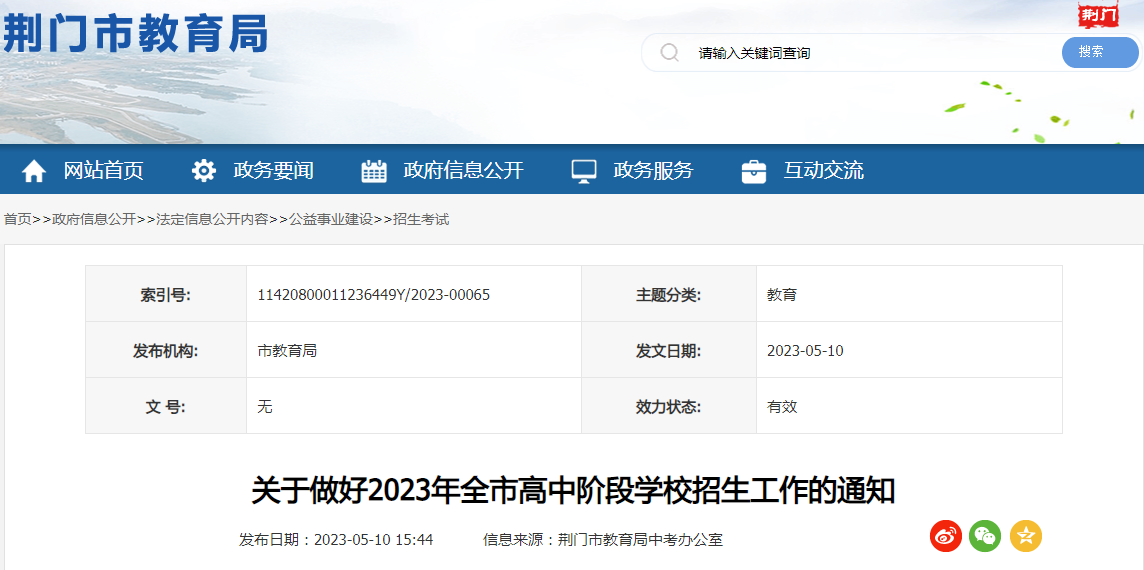This screenshot has width=1144, height=570.
Task: Click the 信息来源 荆门市教育局中考办公室 text
Action: [603, 540]
